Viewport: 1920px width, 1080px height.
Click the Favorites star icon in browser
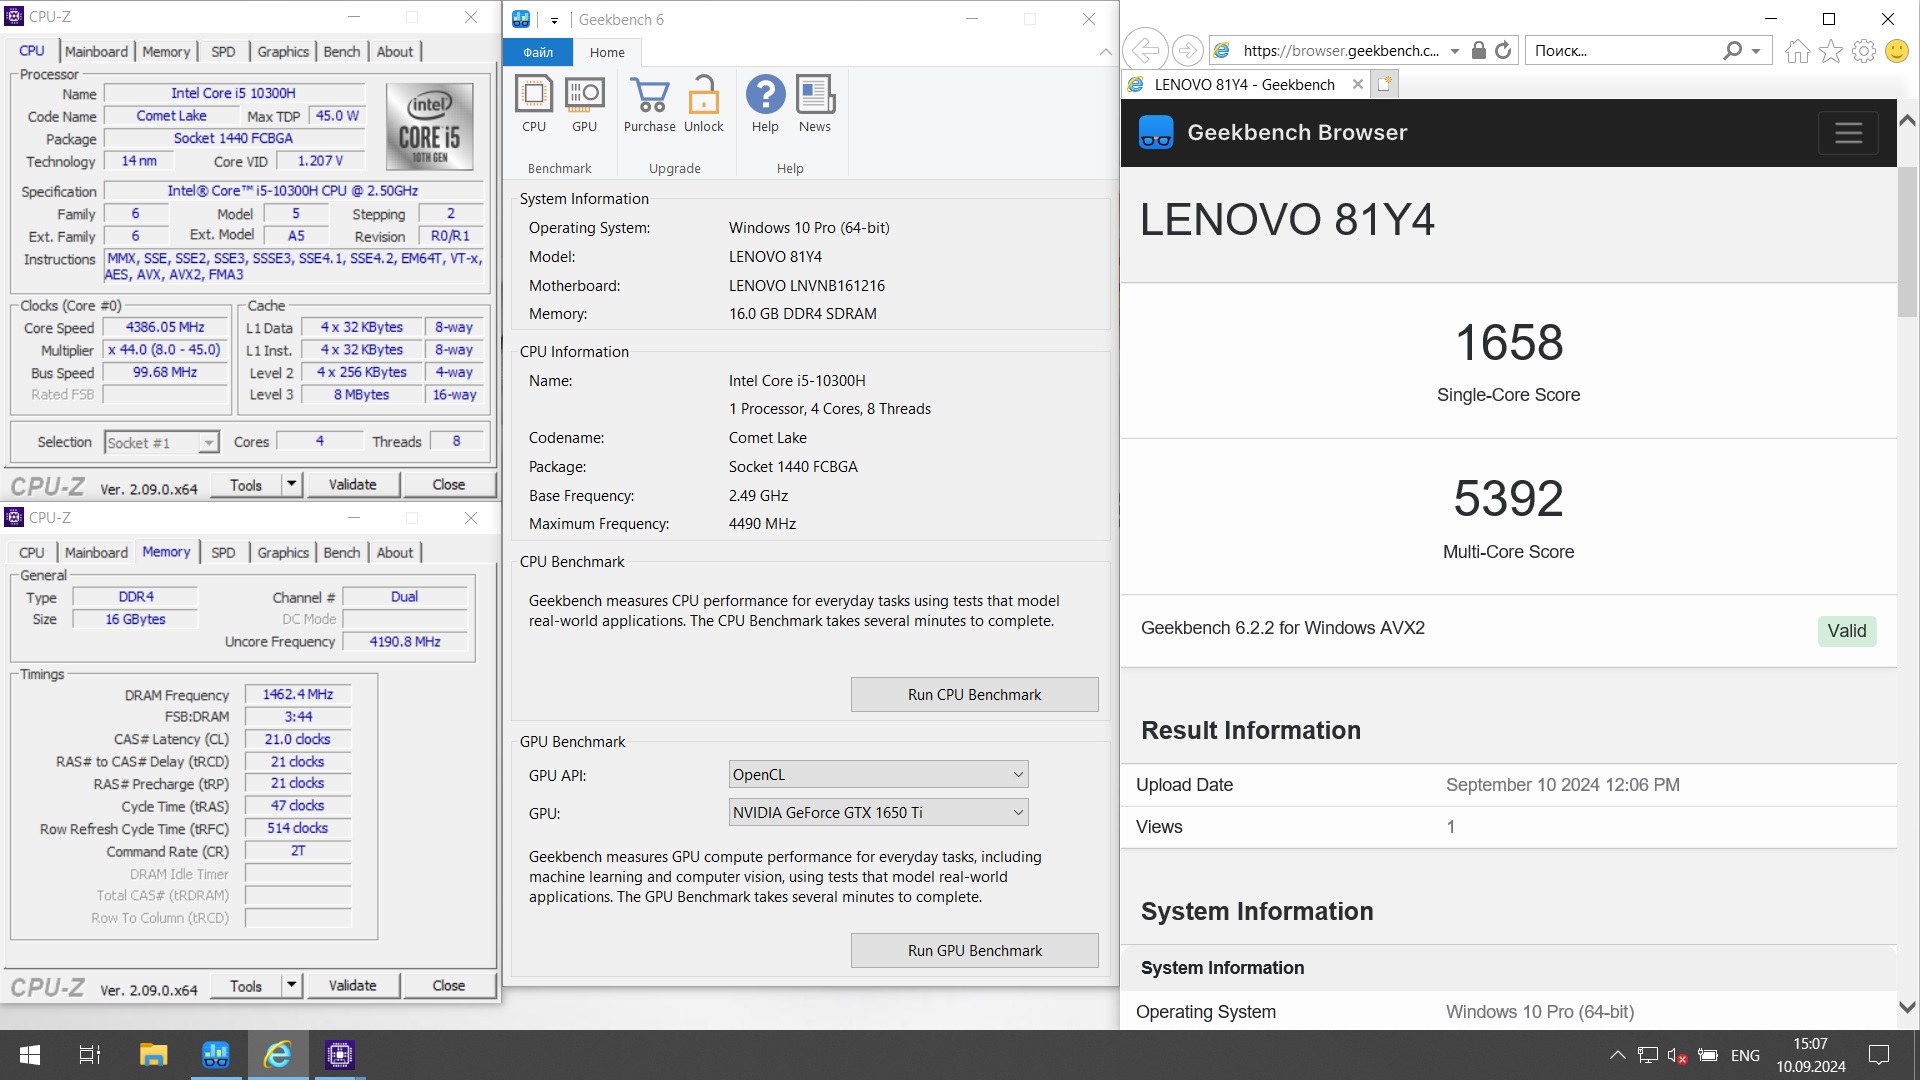1830,51
